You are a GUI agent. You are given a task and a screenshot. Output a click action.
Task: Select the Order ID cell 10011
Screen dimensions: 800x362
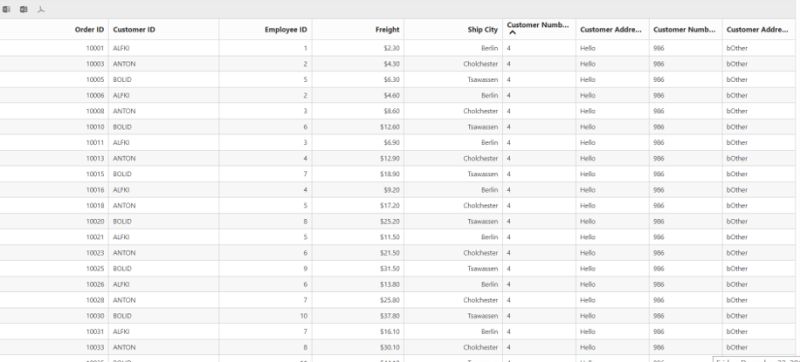94,143
